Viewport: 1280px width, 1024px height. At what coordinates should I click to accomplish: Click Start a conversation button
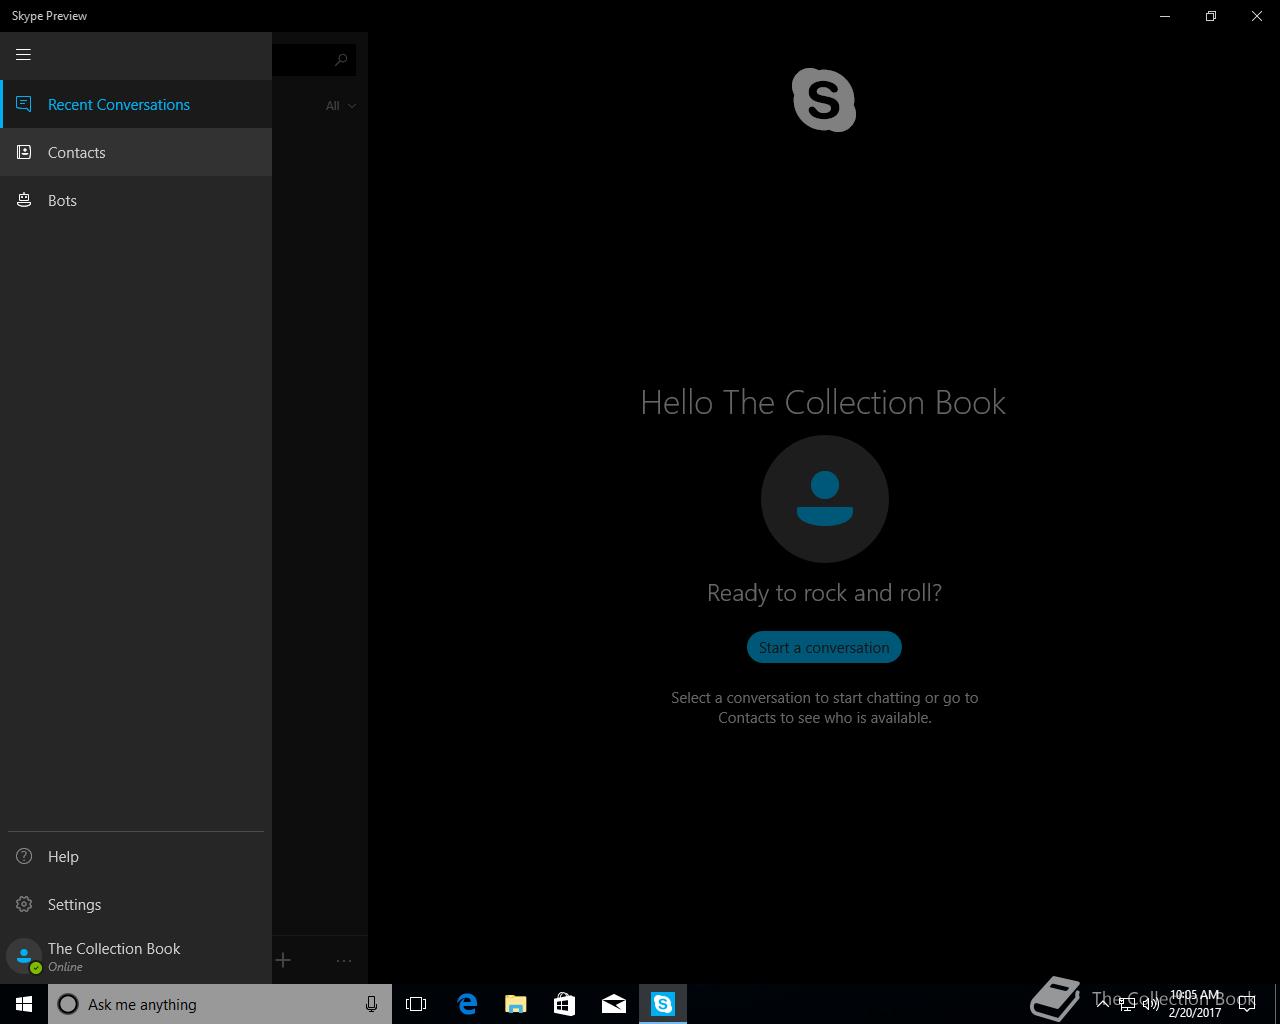[x=824, y=647]
